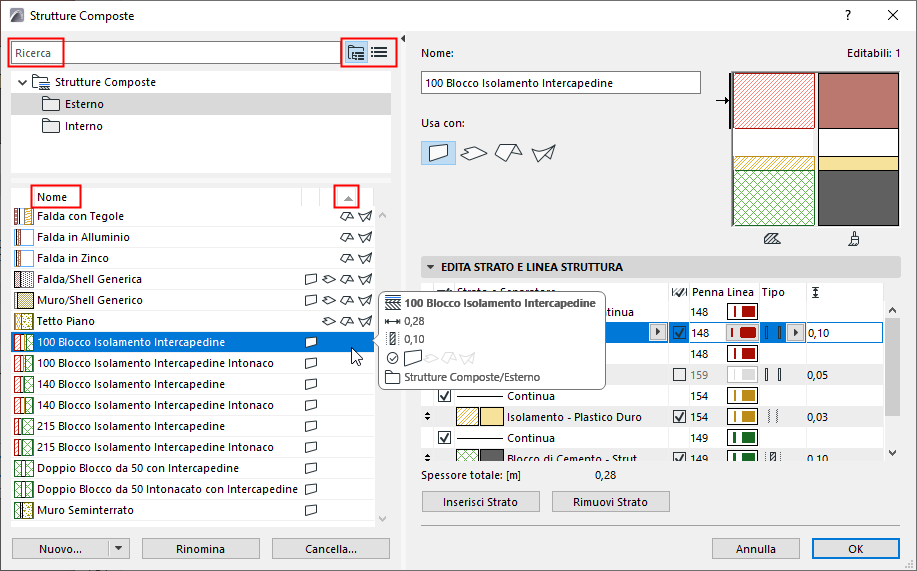Click help question mark icon
The width and height of the screenshot is (917, 571).
(848, 15)
